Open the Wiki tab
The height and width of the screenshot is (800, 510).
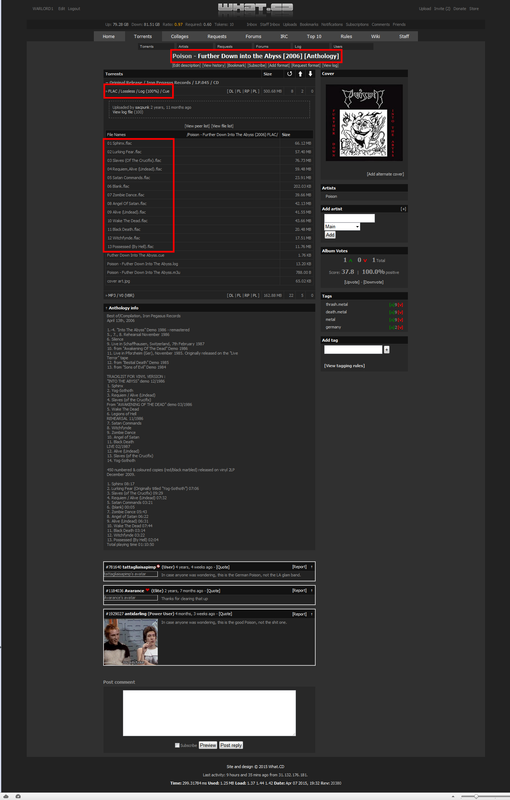(375, 36)
